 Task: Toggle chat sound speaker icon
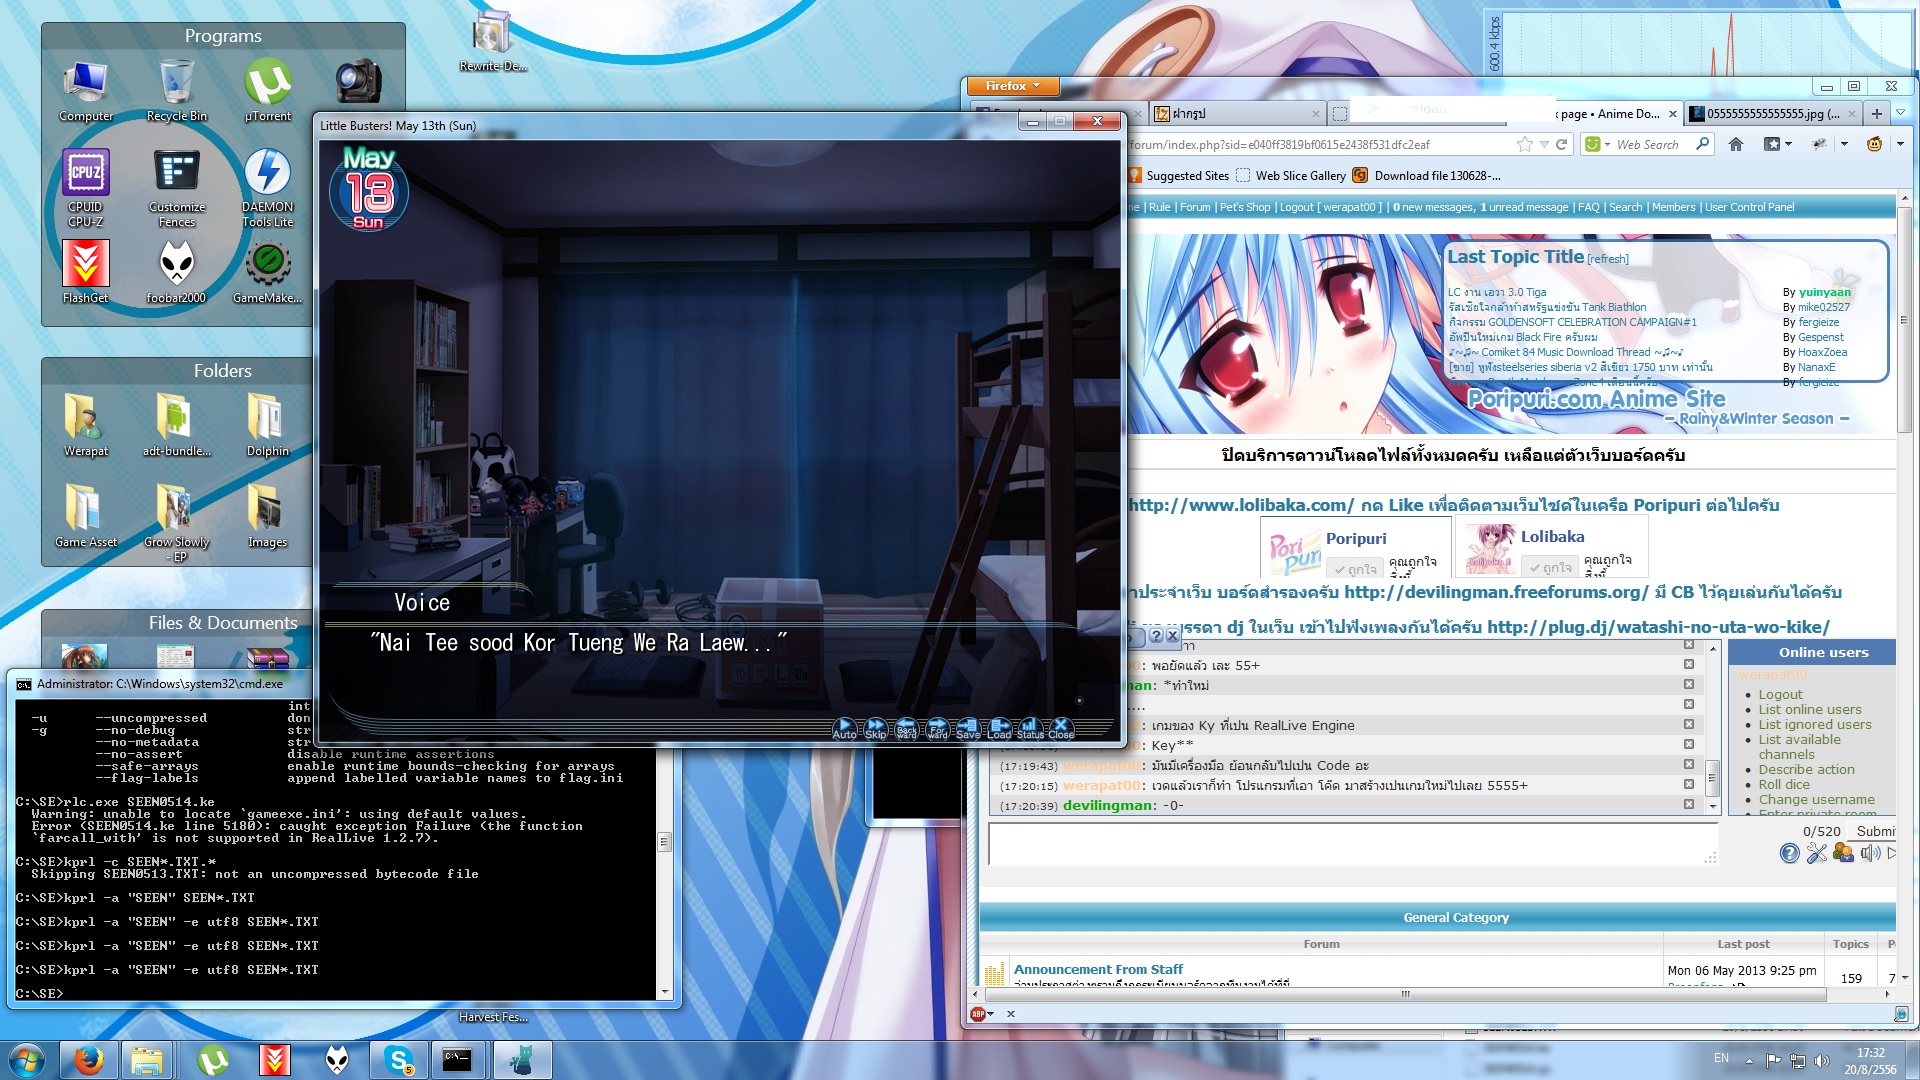pos(1869,853)
